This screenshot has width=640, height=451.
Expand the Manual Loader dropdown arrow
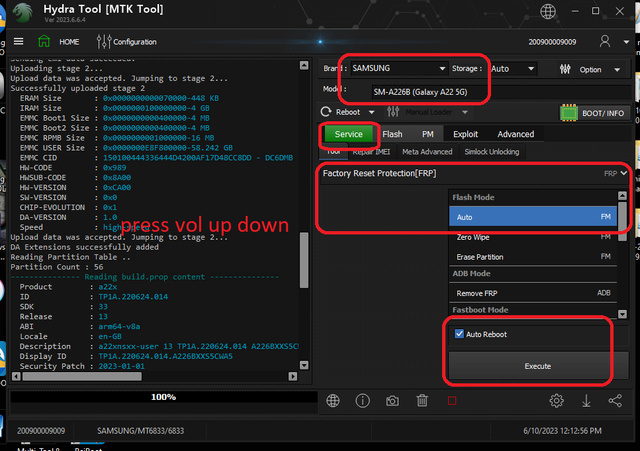click(464, 112)
